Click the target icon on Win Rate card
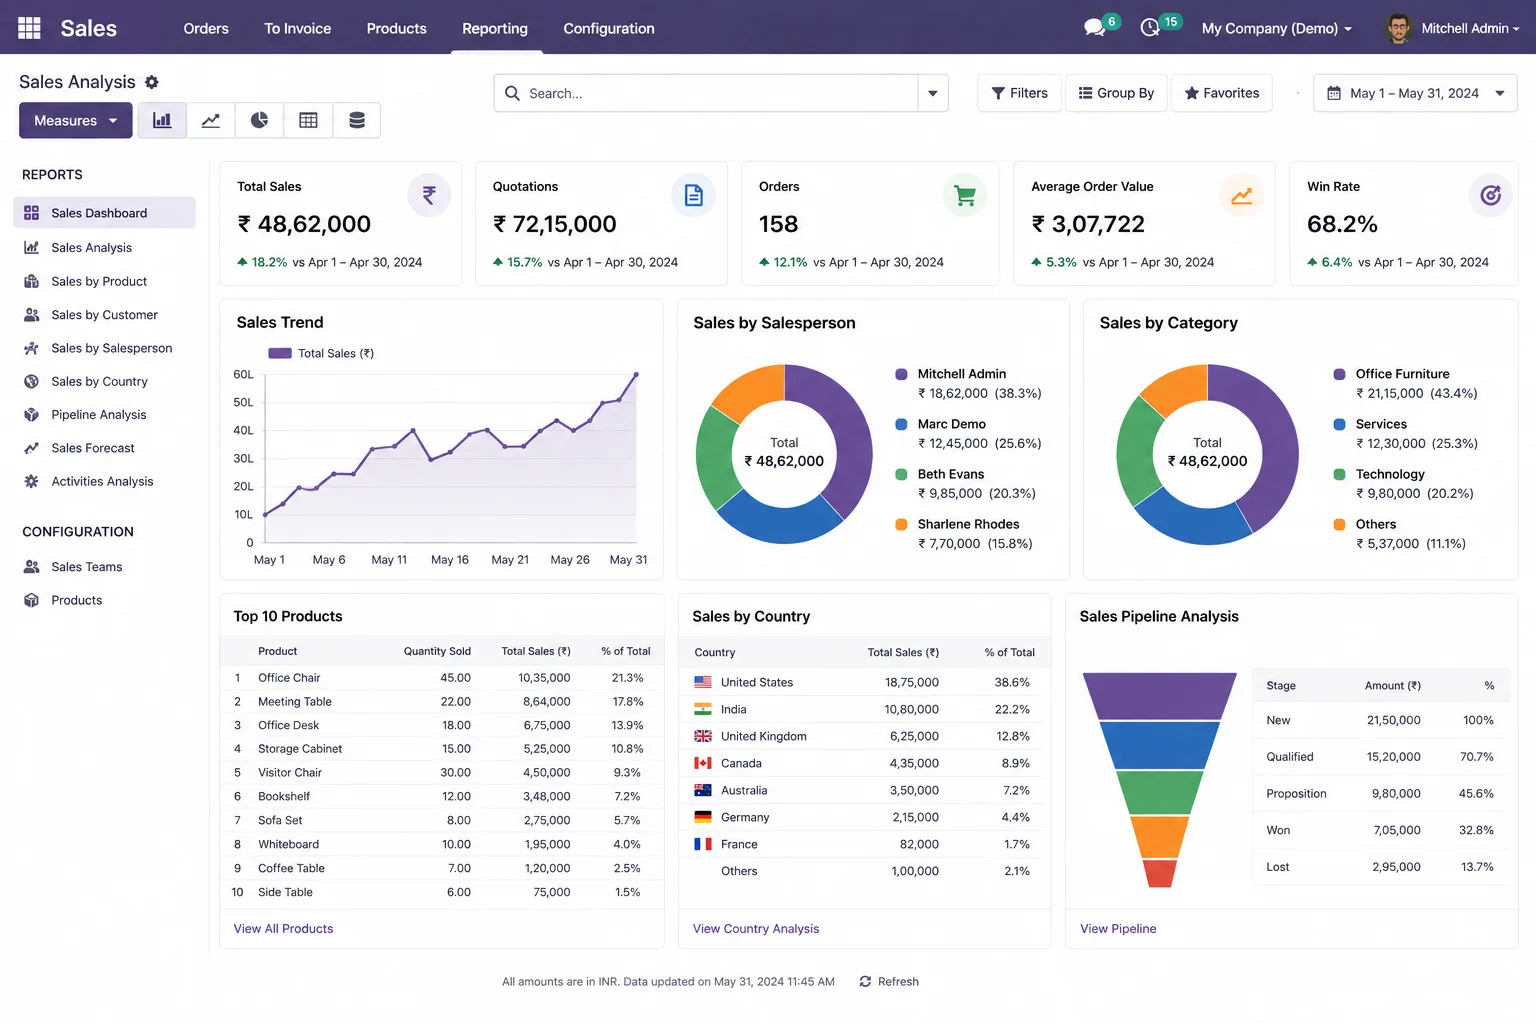 1490,195
